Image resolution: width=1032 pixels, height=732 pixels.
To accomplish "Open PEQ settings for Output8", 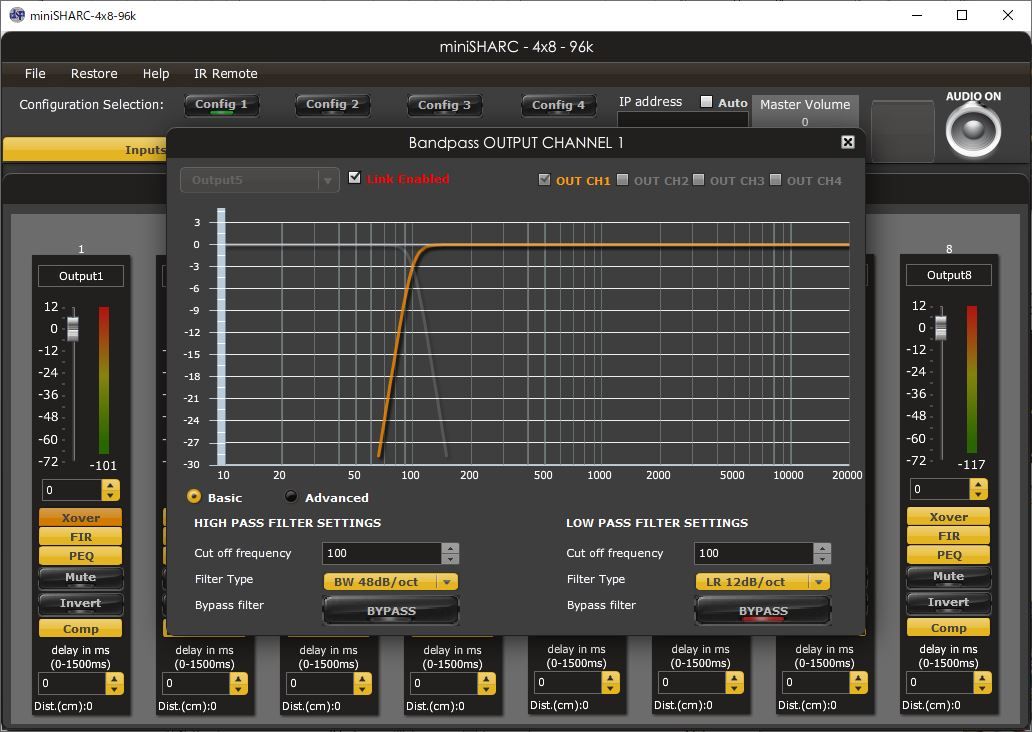I will [948, 555].
